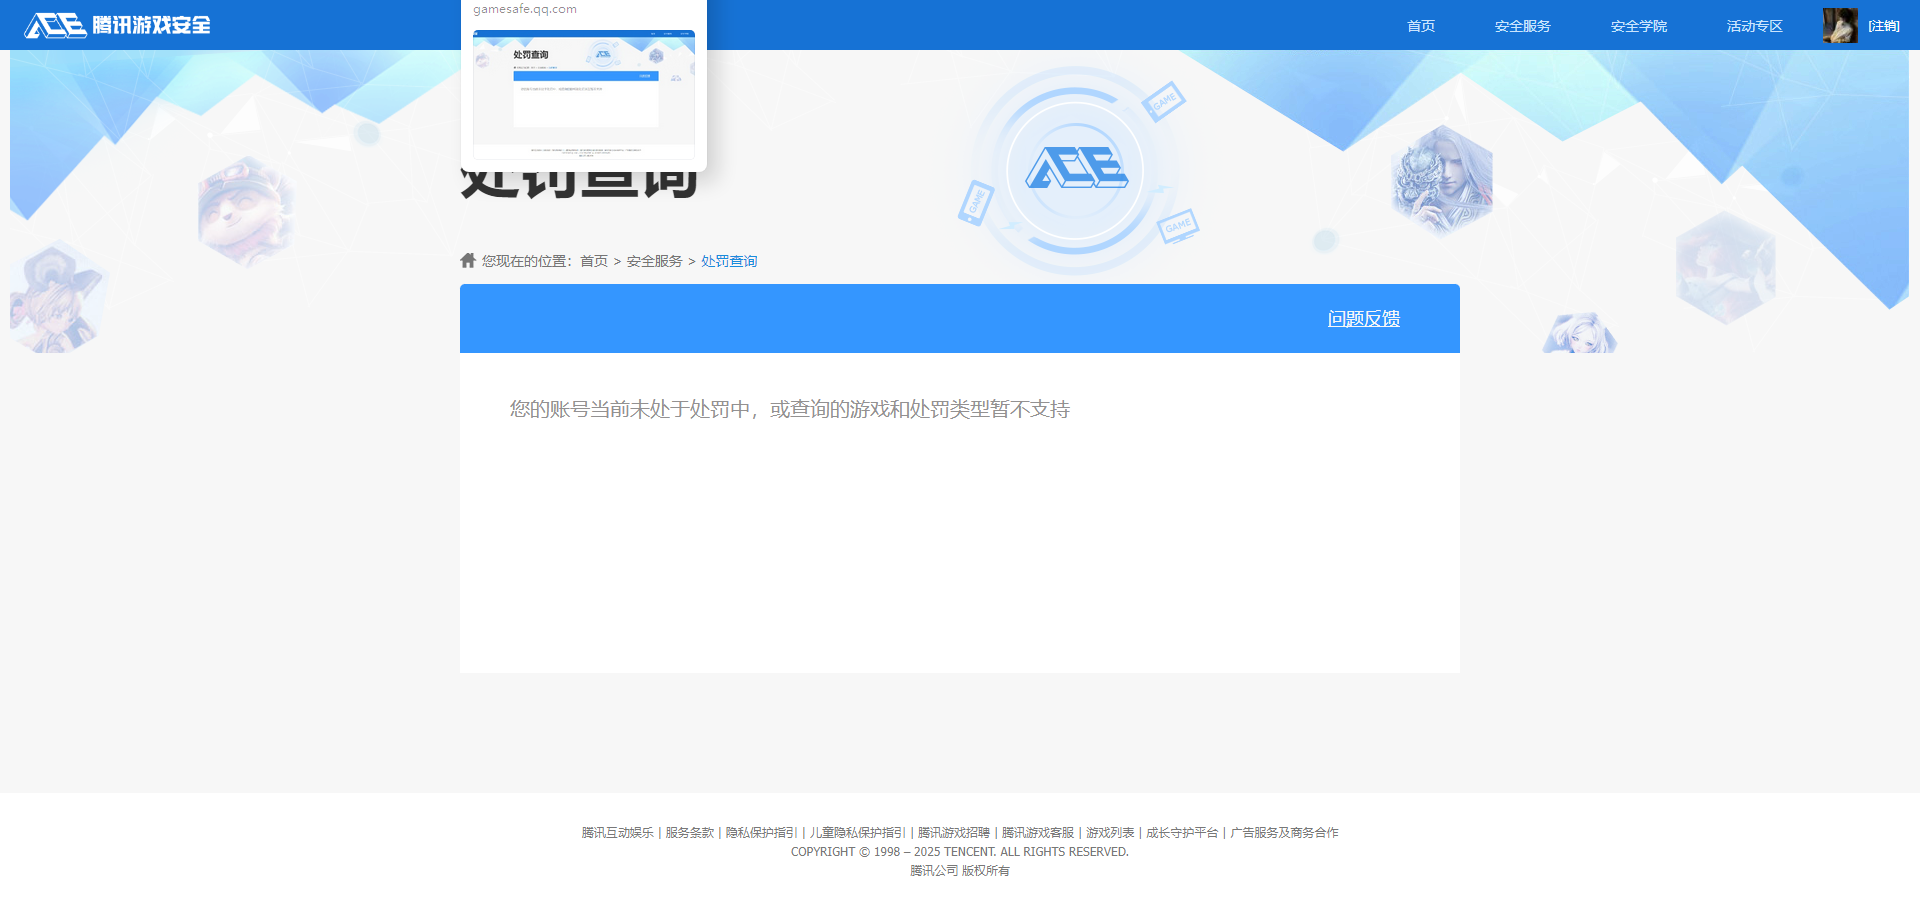Click the gamesafe.qq.com tab preview thumbnail
Image resolution: width=1920 pixels, height=923 pixels.
pyautogui.click(x=584, y=93)
